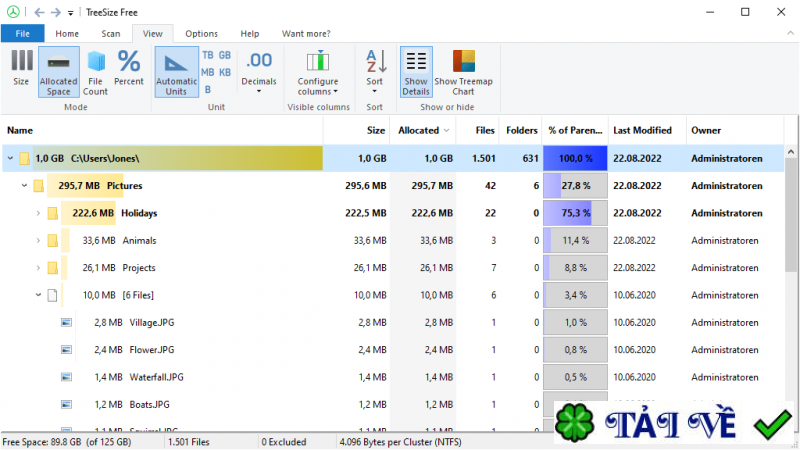Click the vertical scrollbar thumb
Viewport: 800px width, 450px height.
pyautogui.click(x=791, y=215)
